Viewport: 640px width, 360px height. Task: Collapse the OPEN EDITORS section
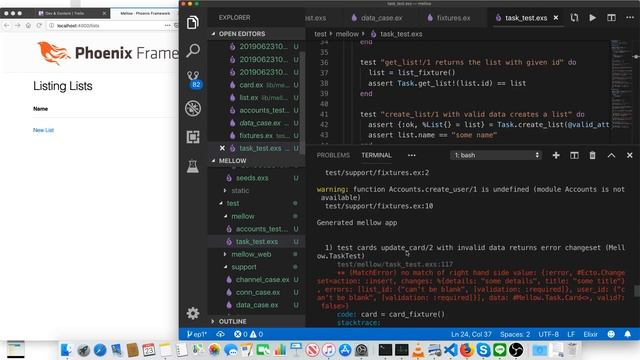[256, 34]
